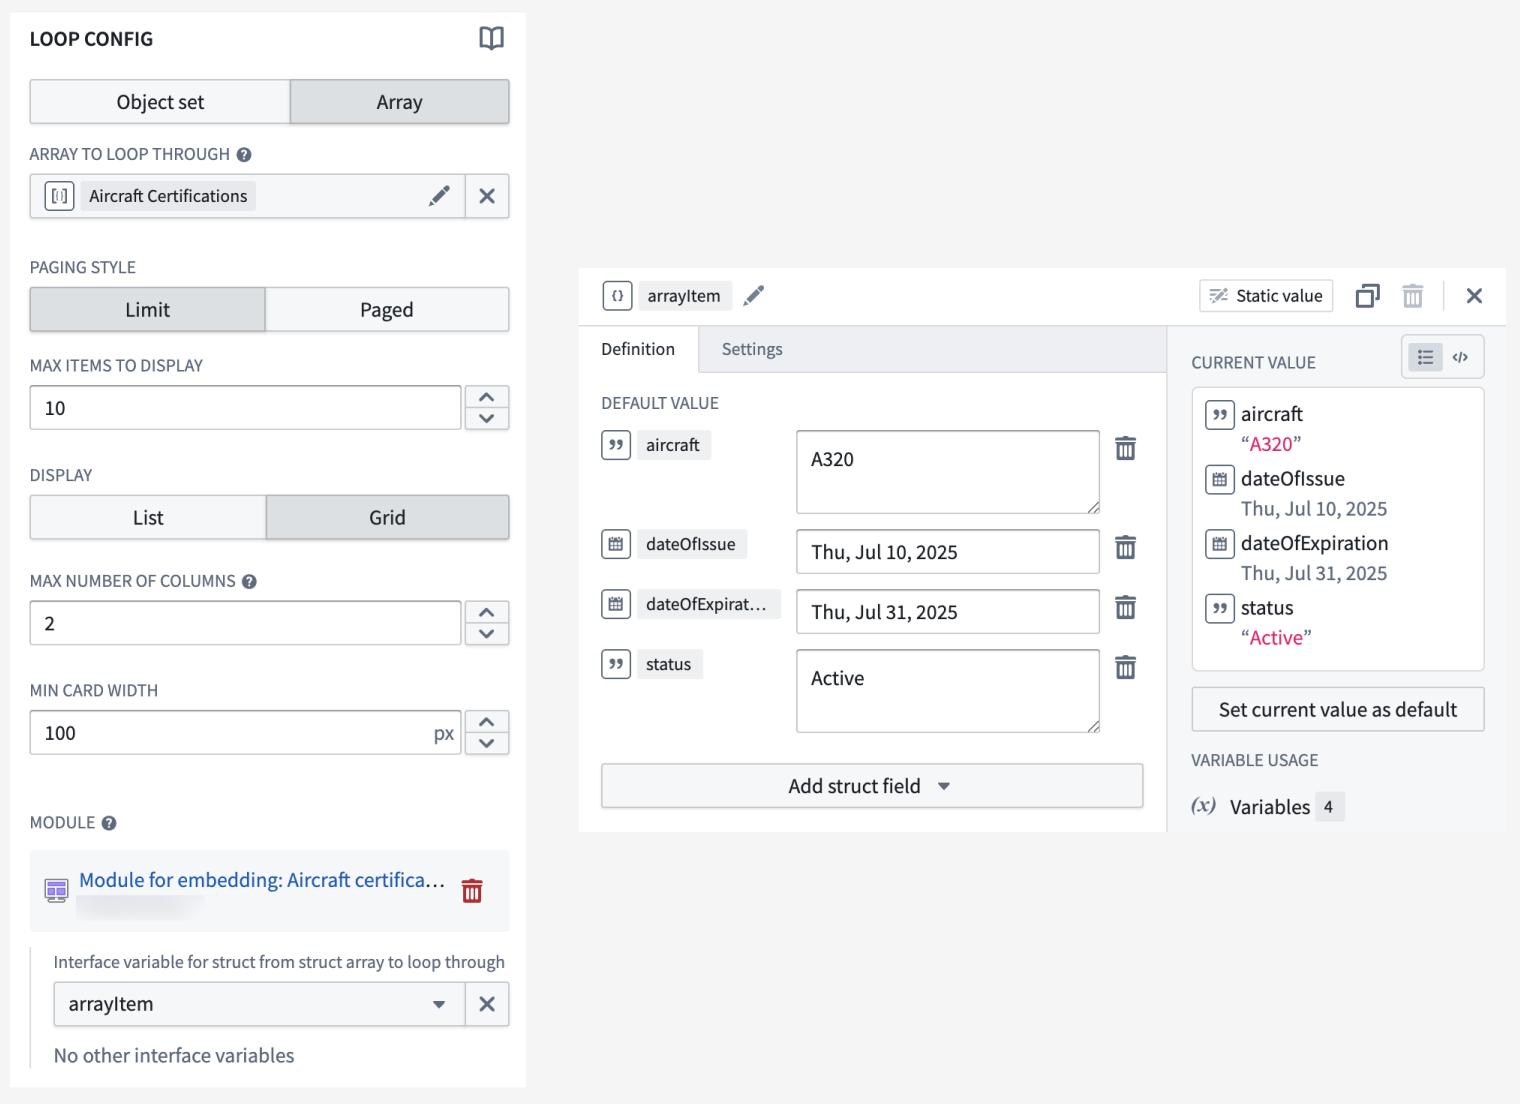
Task: Edit the Aircraft Certifications array binding
Action: (439, 196)
